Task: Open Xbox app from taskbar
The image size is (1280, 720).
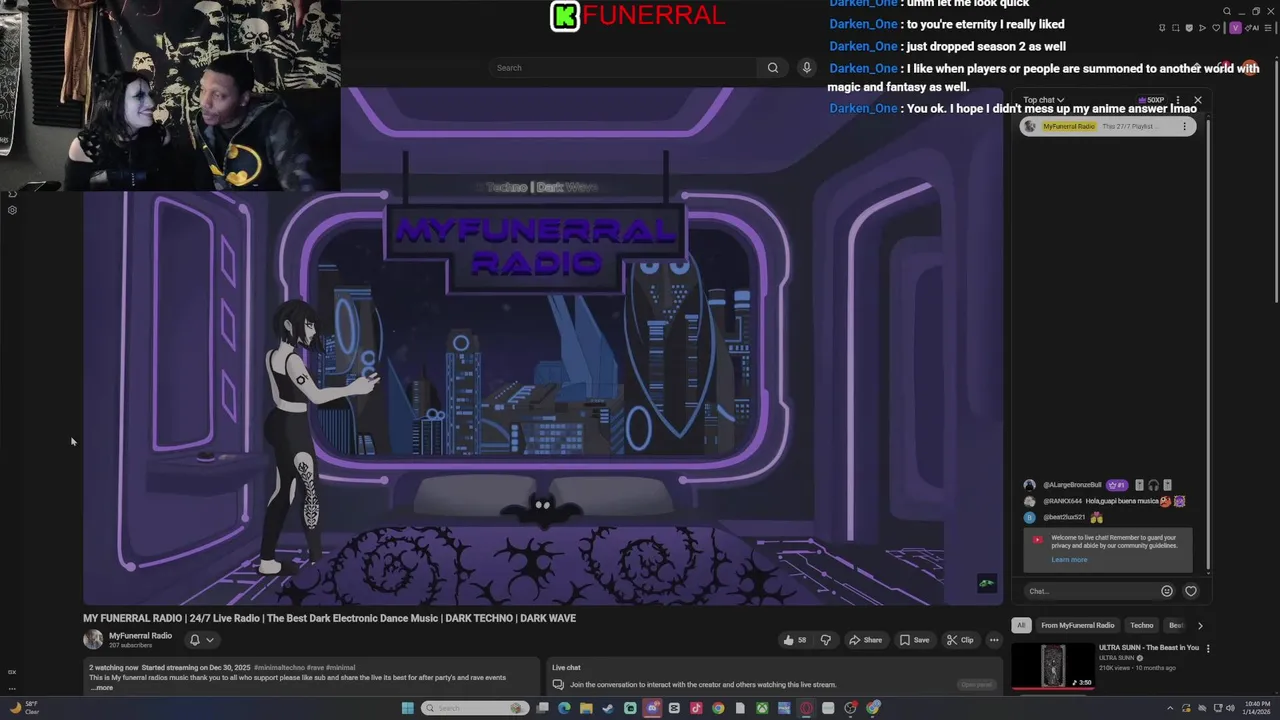Action: (762, 708)
